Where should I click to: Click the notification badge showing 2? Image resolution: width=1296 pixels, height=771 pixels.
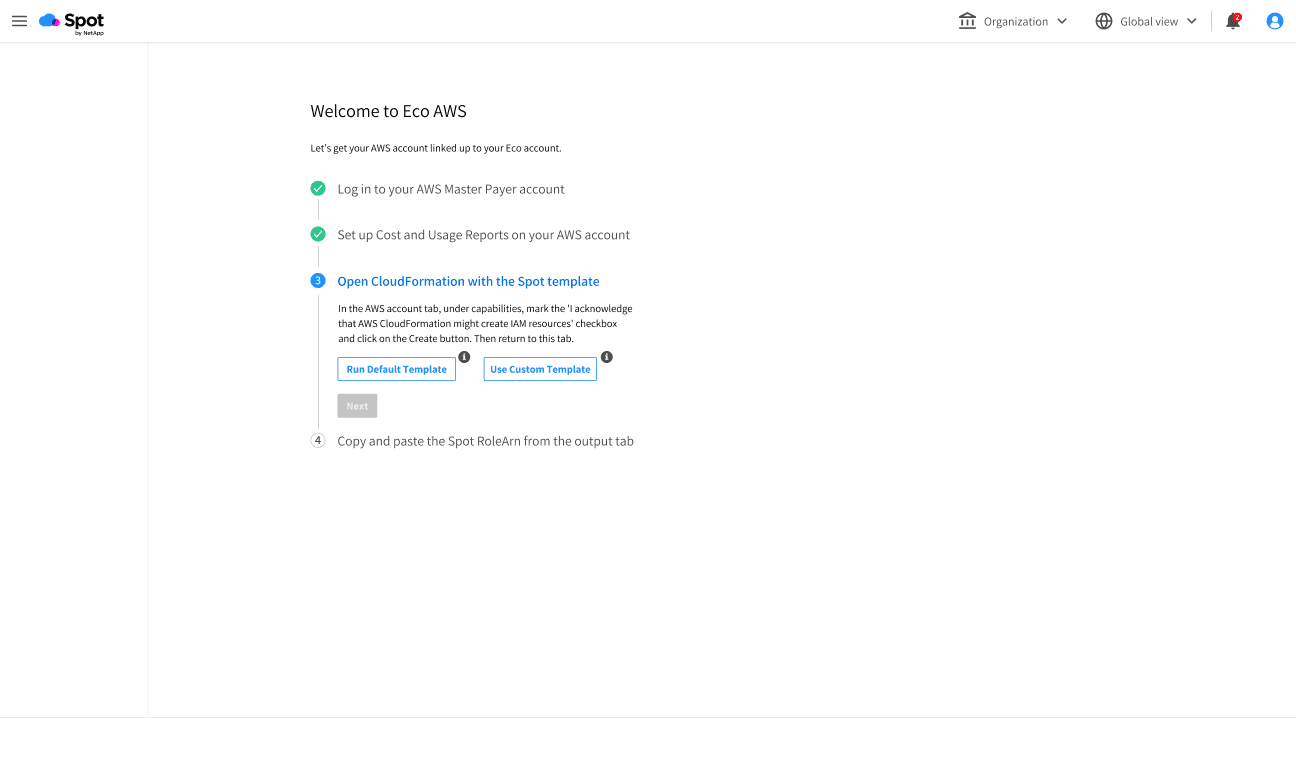tap(1239, 15)
